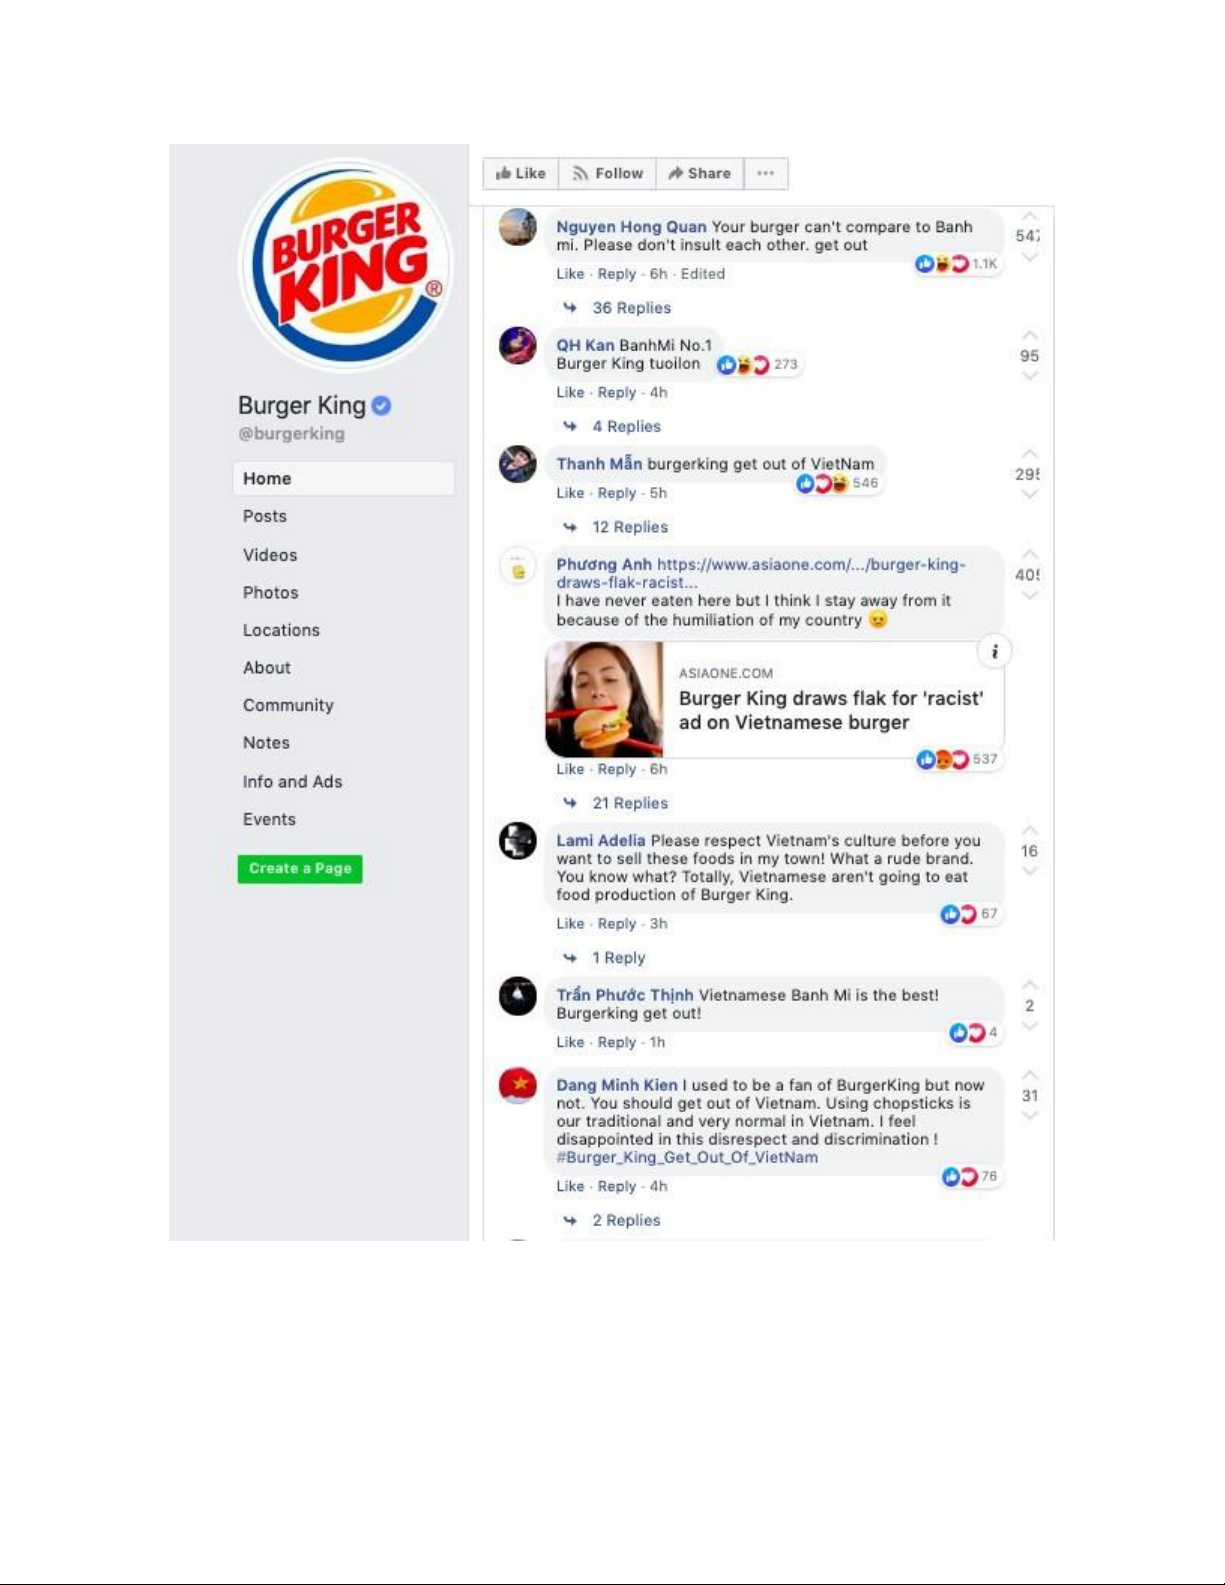Click the Burger King logo profile picture
Viewport: 1225px width, 1585px height.
click(x=346, y=266)
